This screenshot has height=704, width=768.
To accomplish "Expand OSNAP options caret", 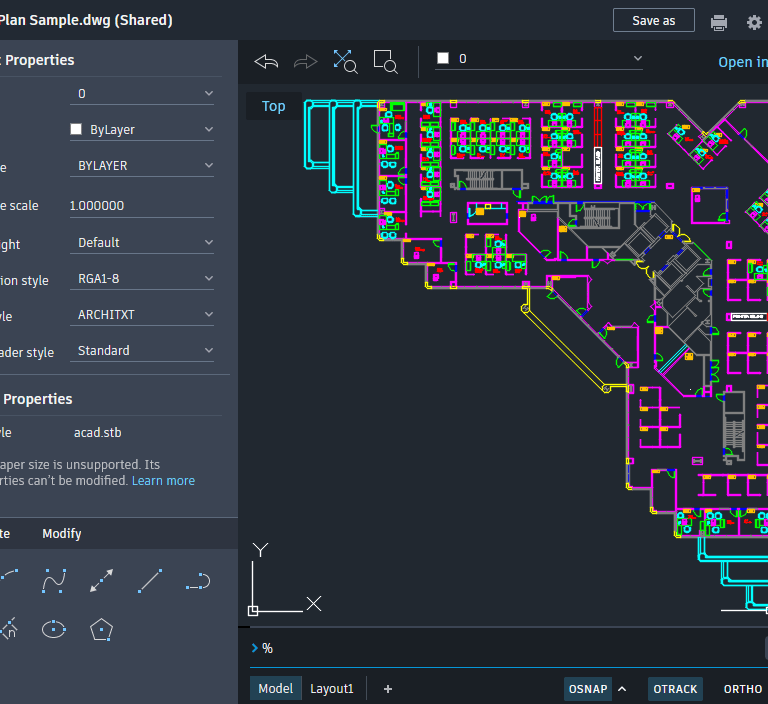I will coord(623,689).
